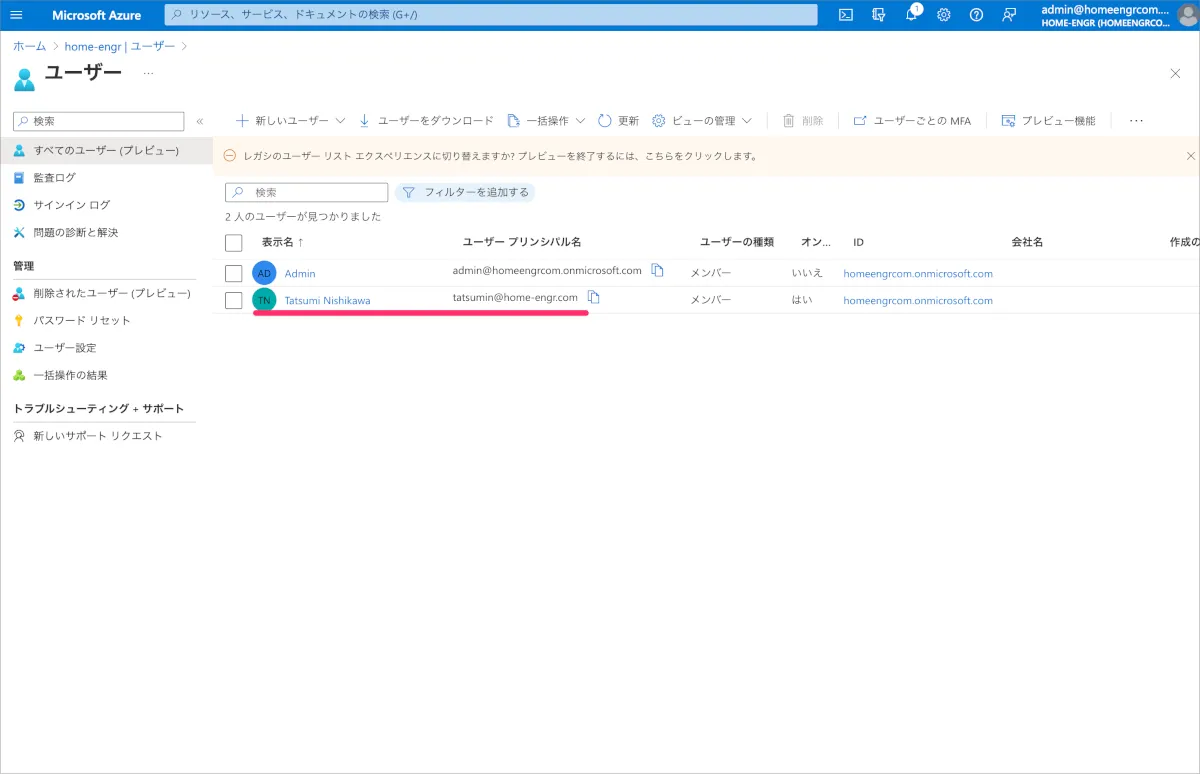Click the user list 検索 field
The image size is (1200, 774).
tap(306, 192)
